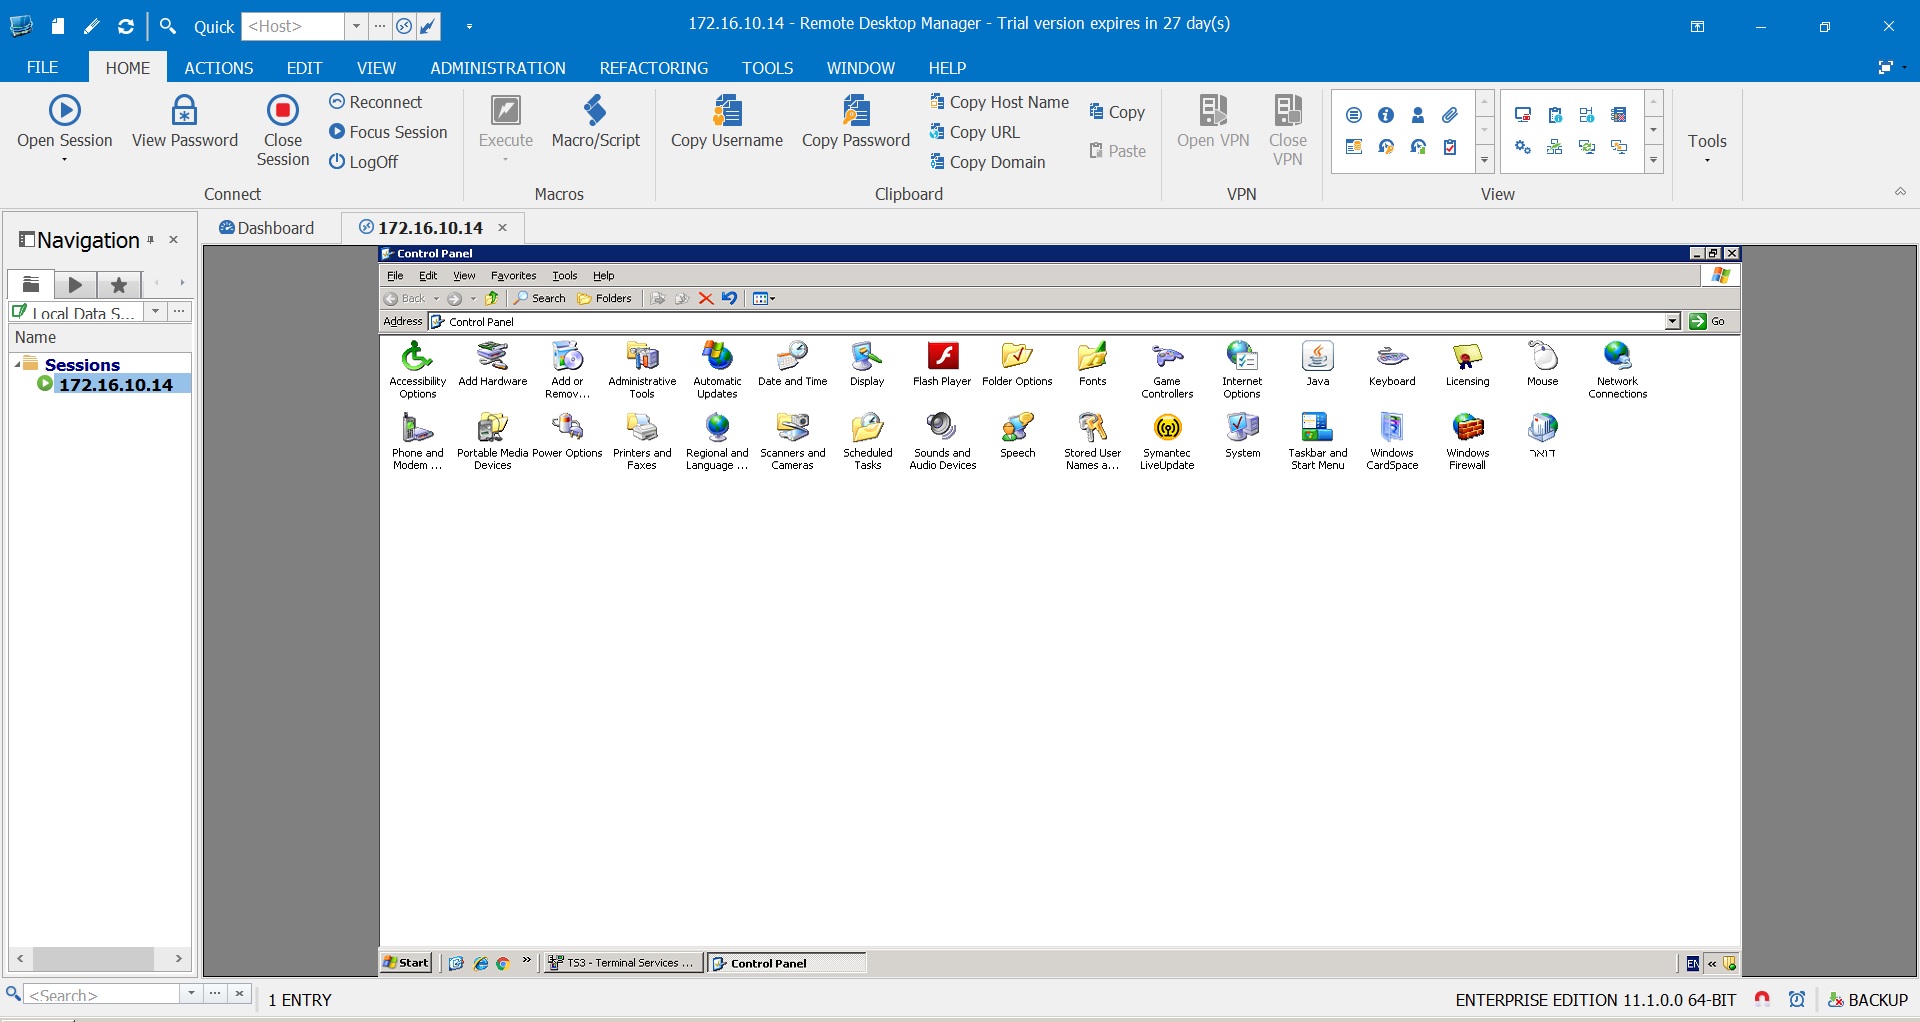Expand the Tools dropdown in ribbon
Screen dimensions: 1920x1022
[x=1707, y=160]
